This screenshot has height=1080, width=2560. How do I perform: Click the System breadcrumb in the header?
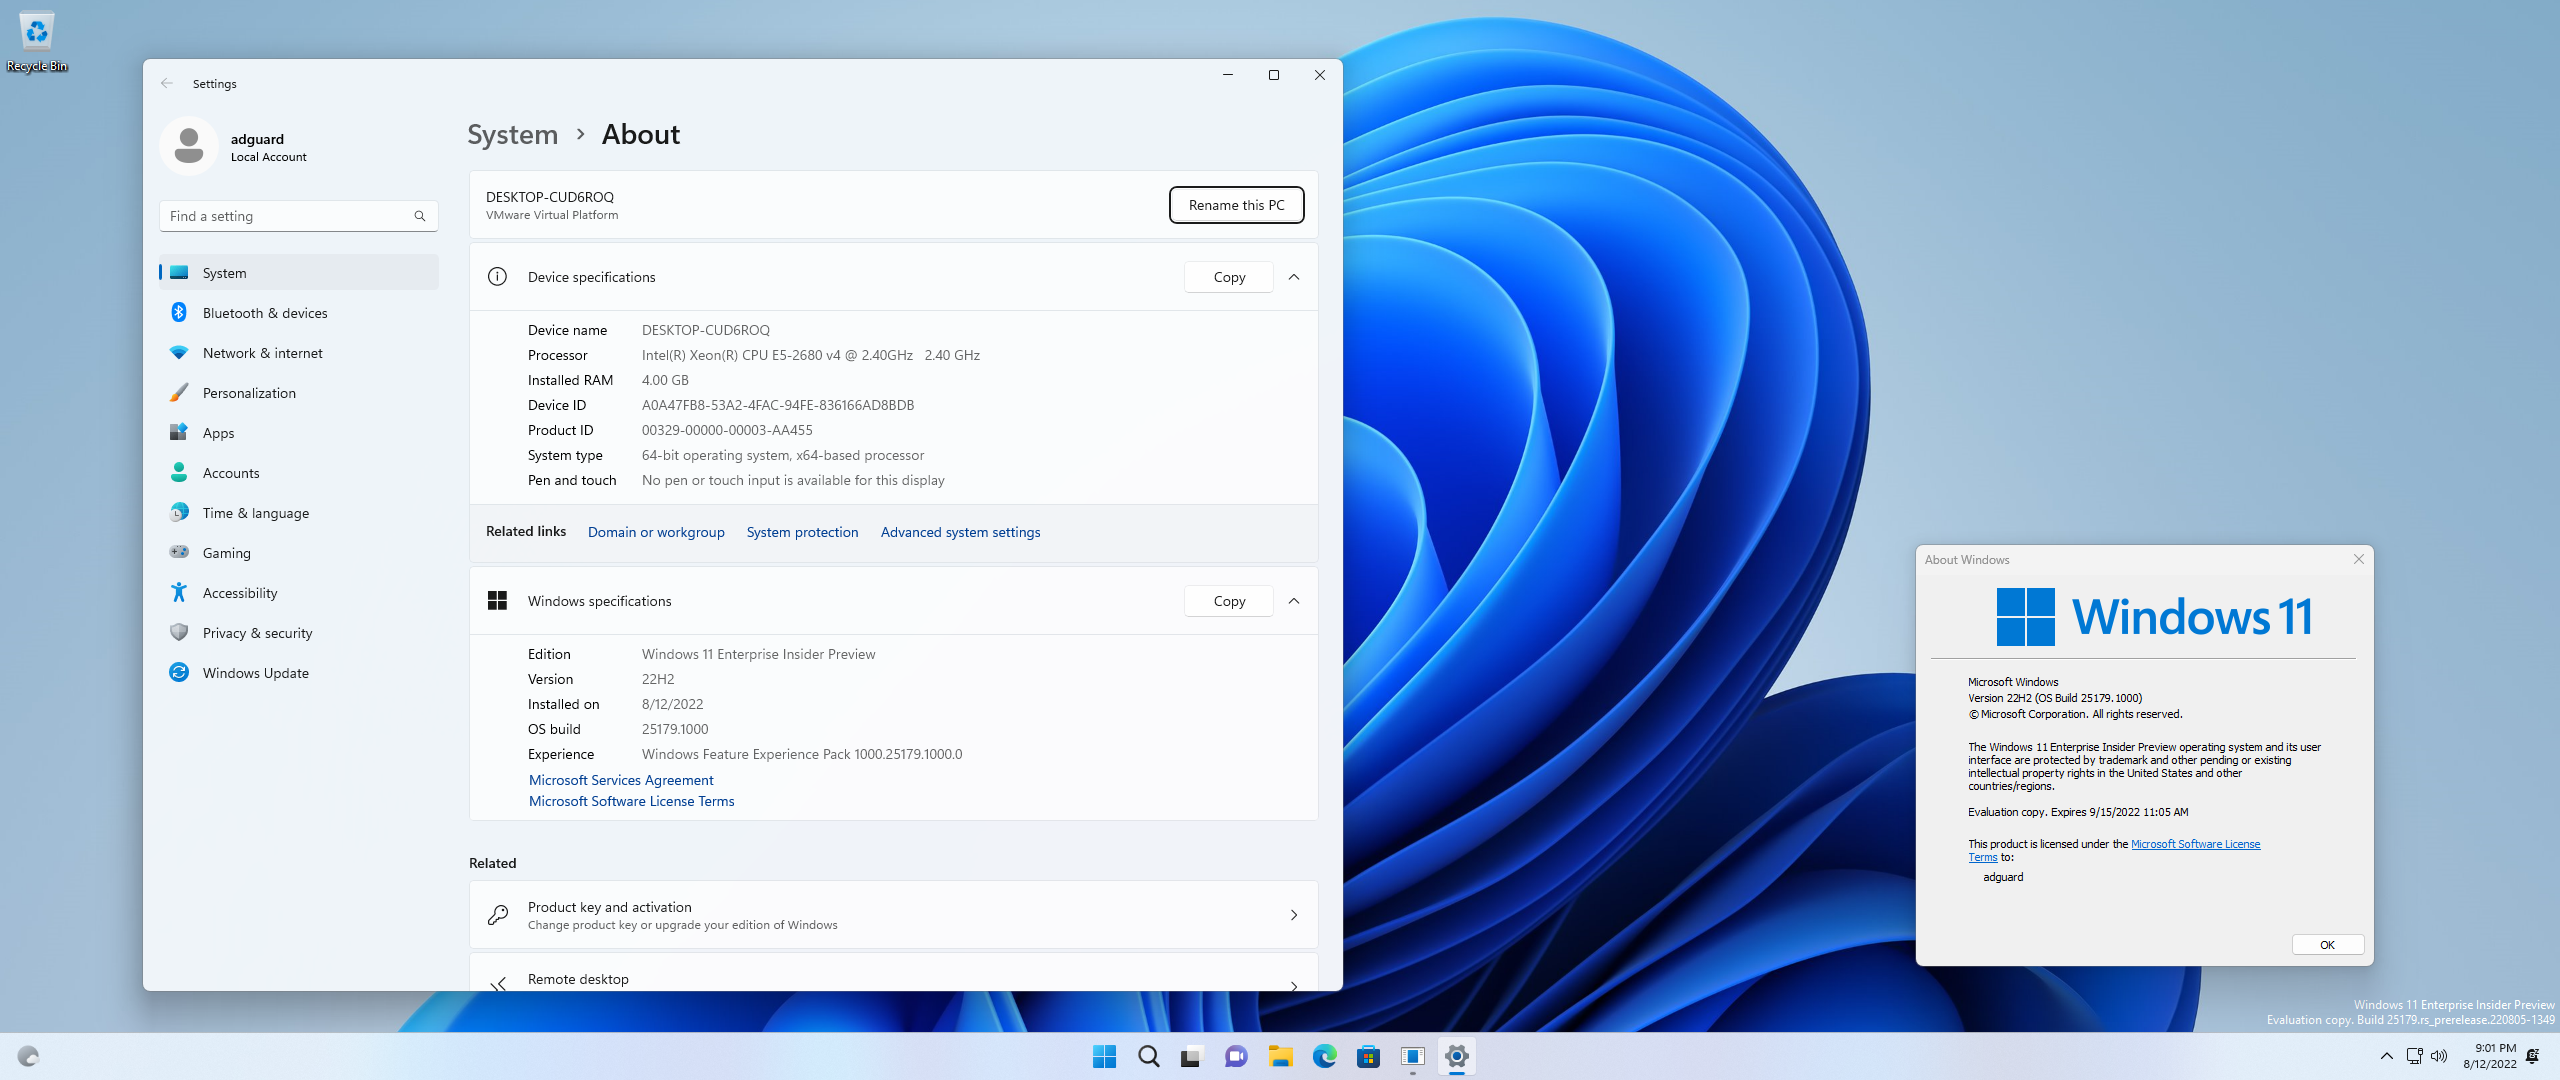[513, 134]
